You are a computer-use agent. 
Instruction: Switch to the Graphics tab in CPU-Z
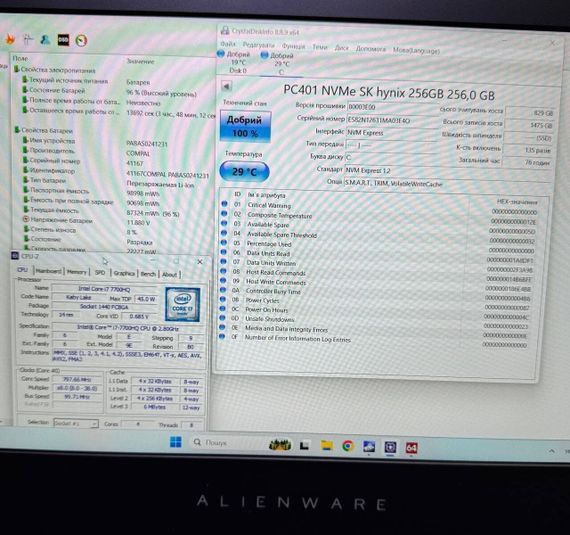point(124,273)
